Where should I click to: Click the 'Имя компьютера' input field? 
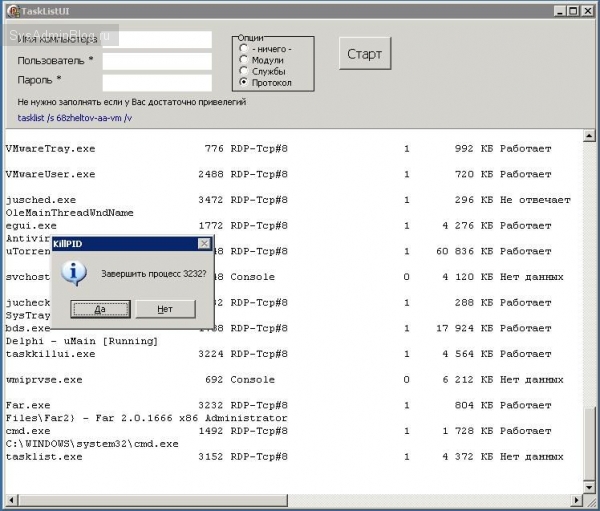pyautogui.click(x=157, y=39)
